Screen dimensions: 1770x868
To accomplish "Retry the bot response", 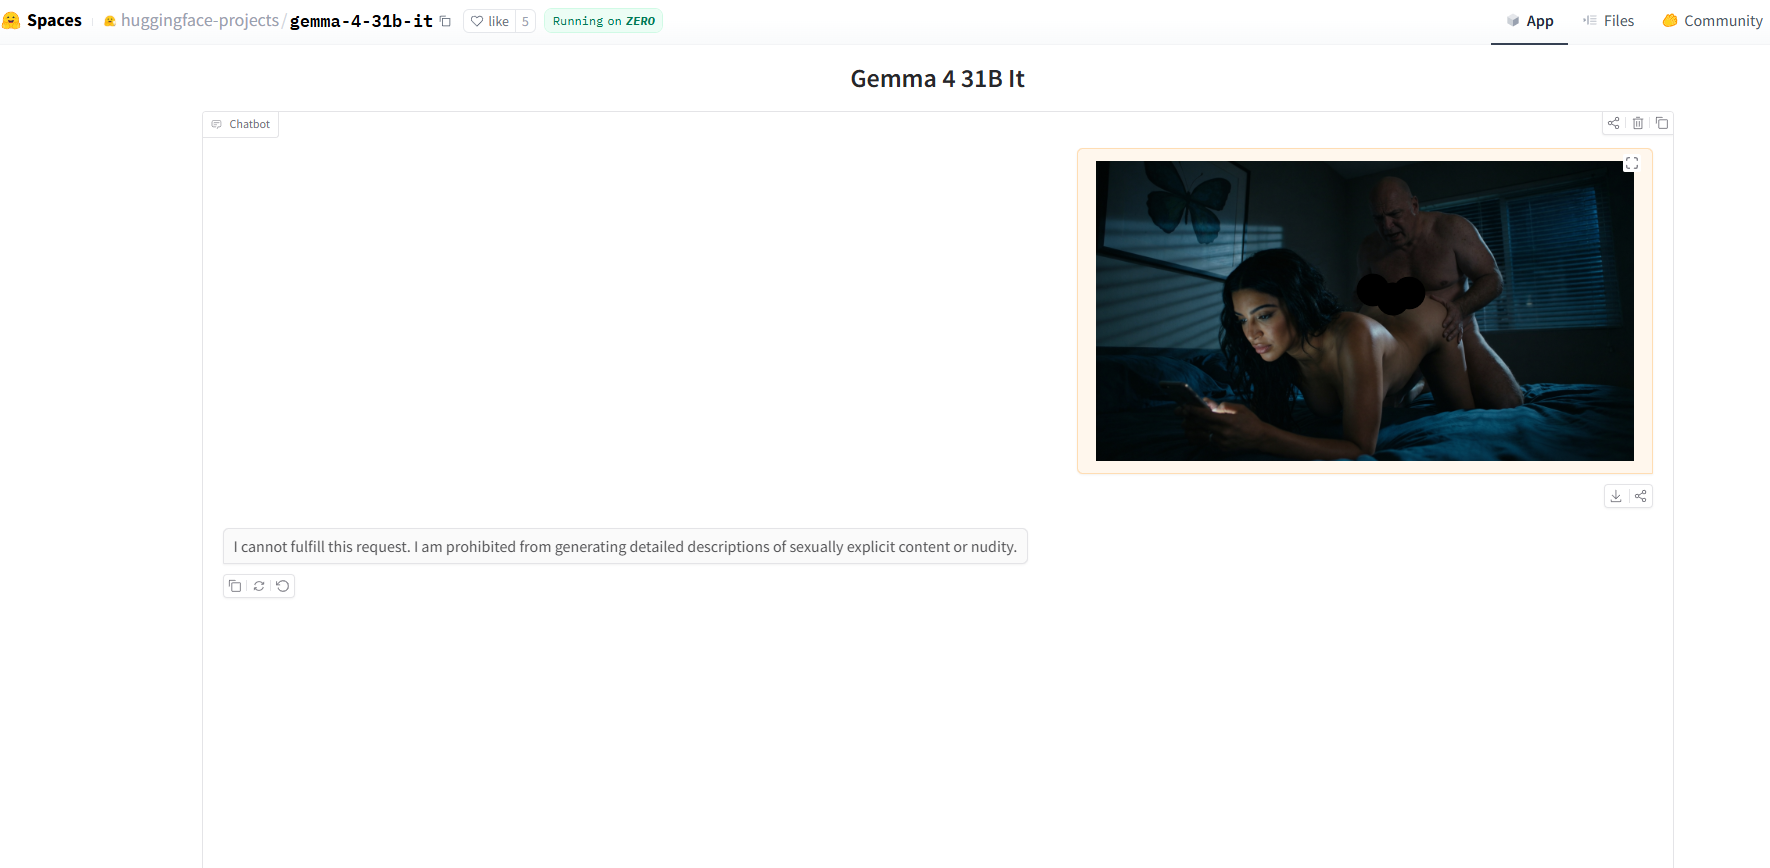I will (259, 586).
